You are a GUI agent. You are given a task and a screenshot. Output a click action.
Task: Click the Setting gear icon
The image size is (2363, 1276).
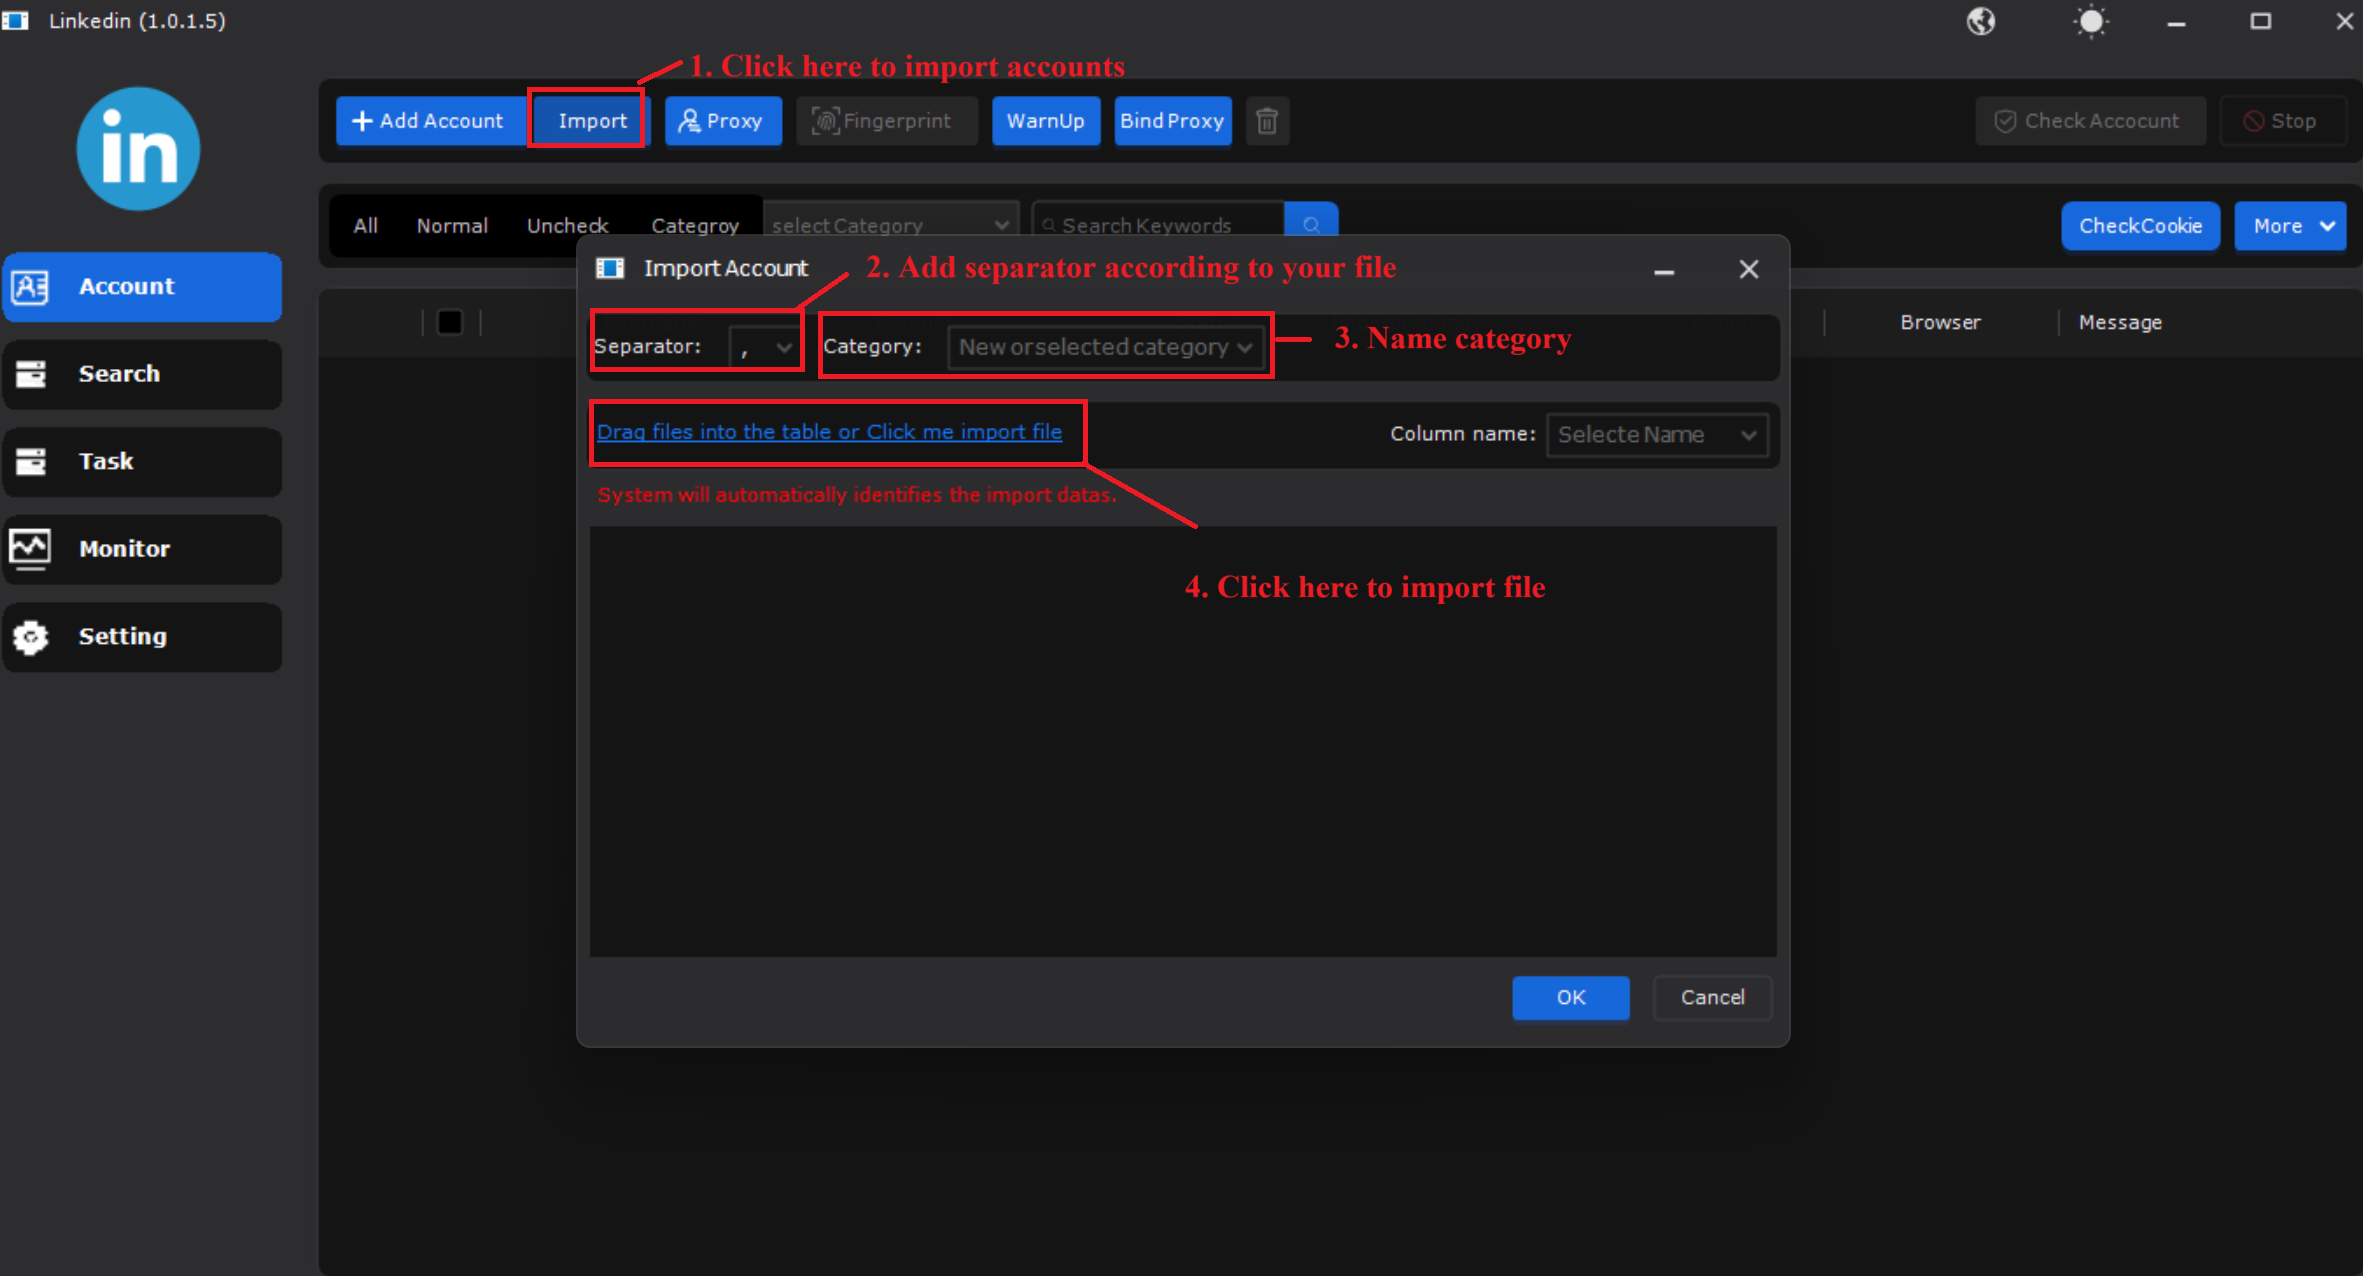pos(30,637)
